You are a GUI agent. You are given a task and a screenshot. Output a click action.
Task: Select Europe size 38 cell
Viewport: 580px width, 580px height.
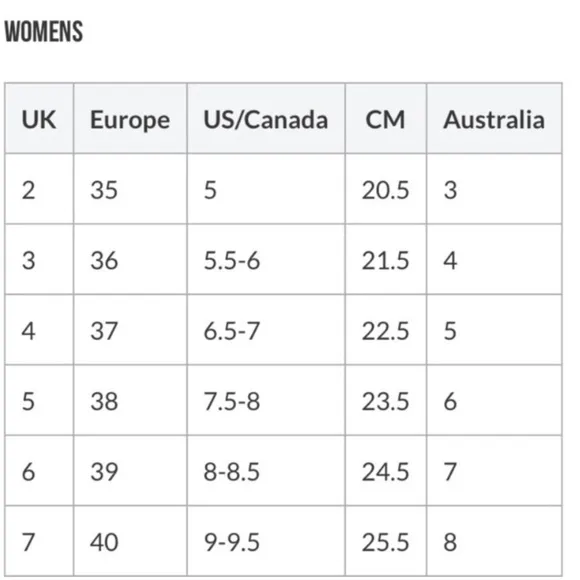pyautogui.click(x=130, y=400)
